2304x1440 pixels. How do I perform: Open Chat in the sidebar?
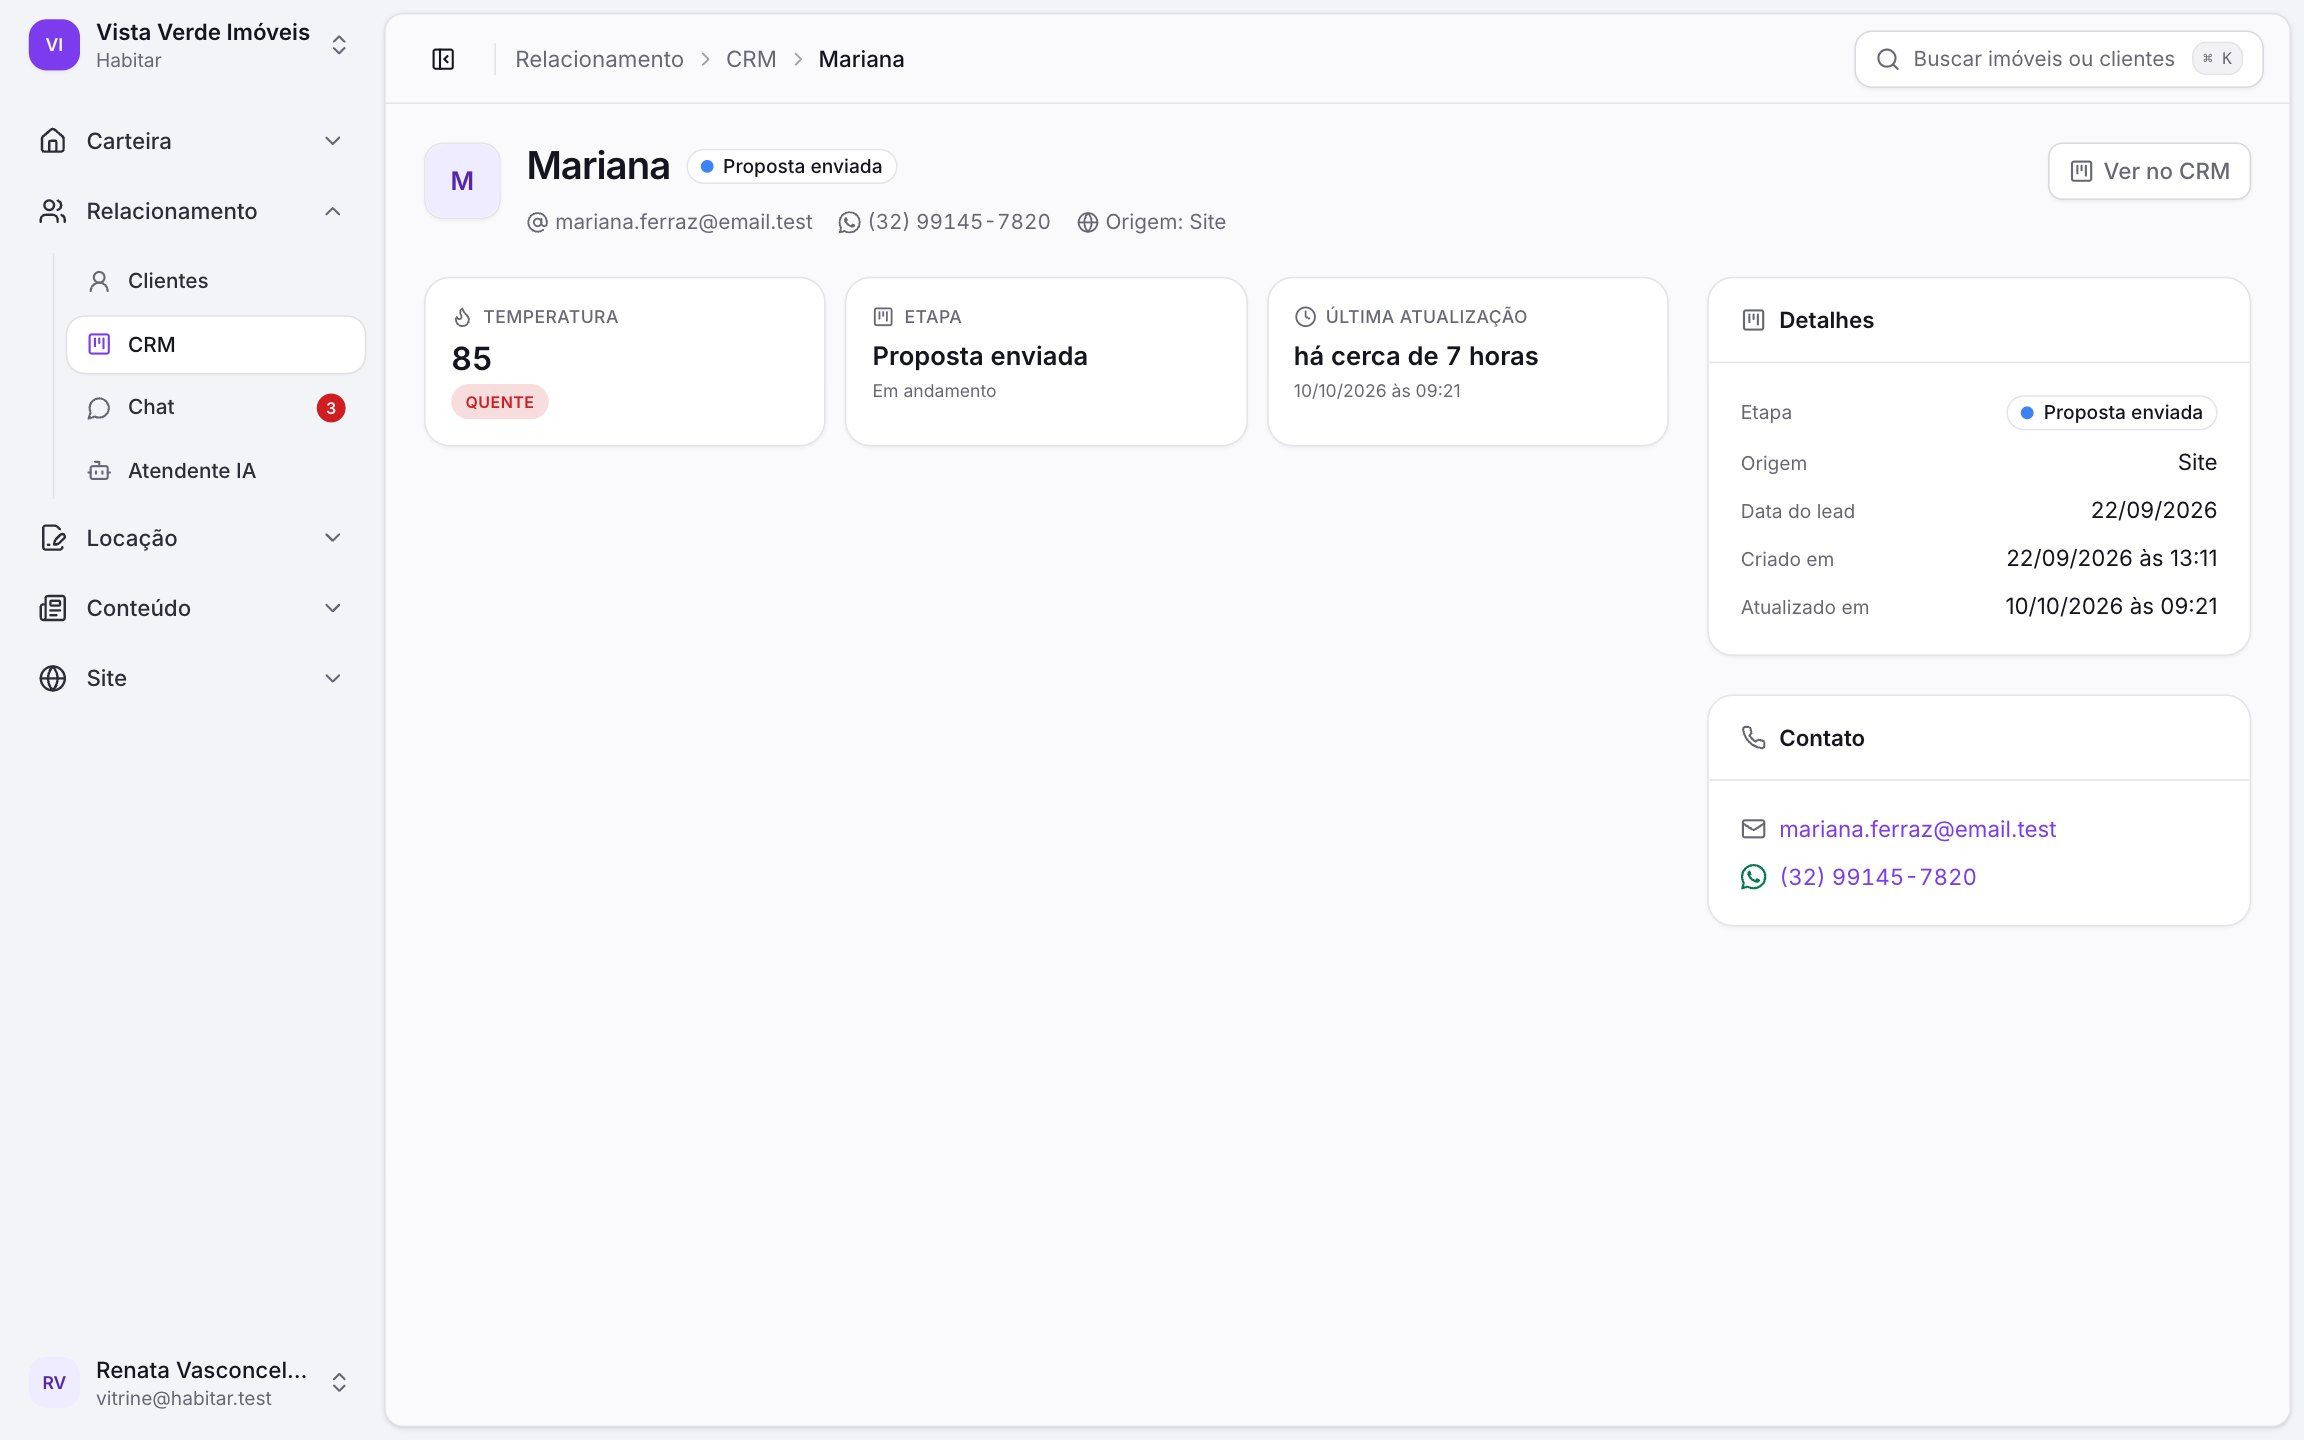coord(216,407)
